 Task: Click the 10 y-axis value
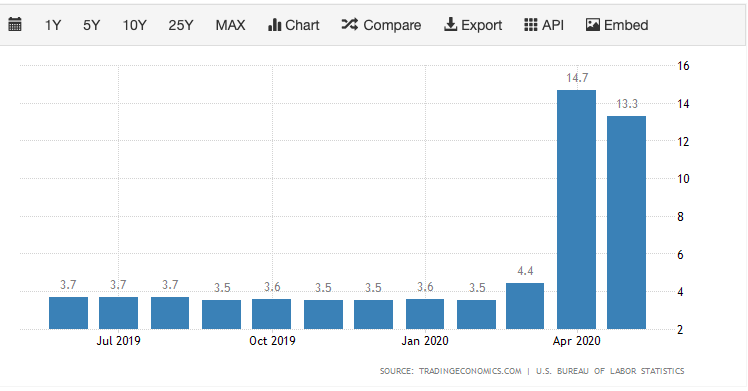tap(683, 179)
